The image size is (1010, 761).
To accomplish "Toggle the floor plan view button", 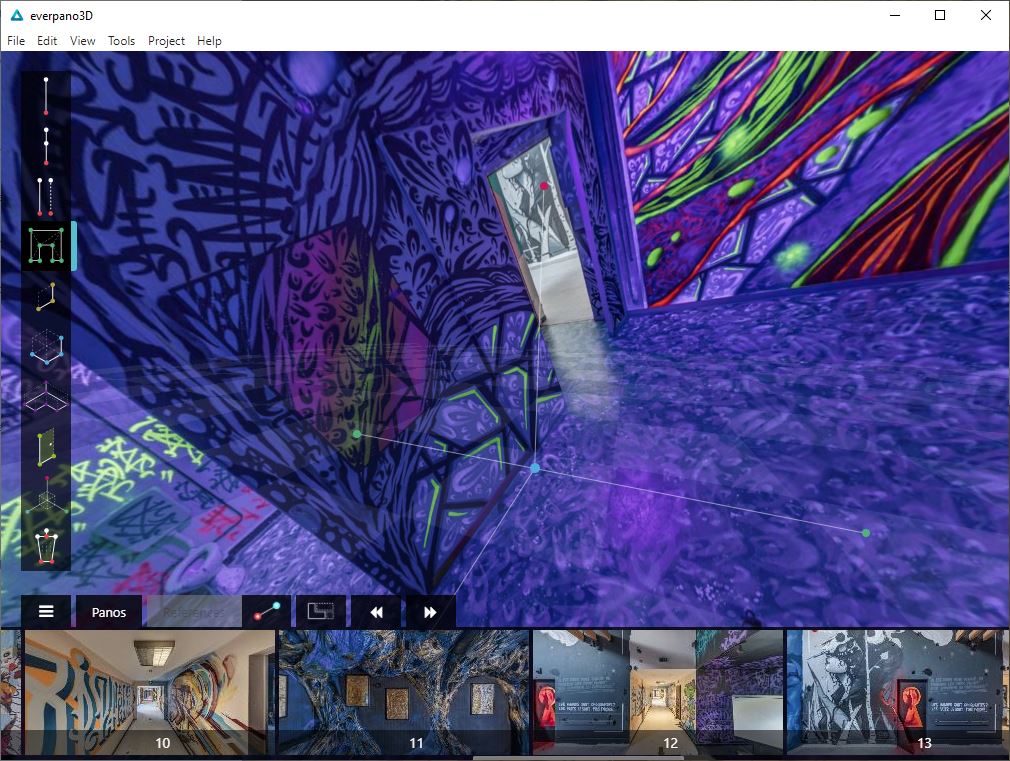I will [x=320, y=612].
